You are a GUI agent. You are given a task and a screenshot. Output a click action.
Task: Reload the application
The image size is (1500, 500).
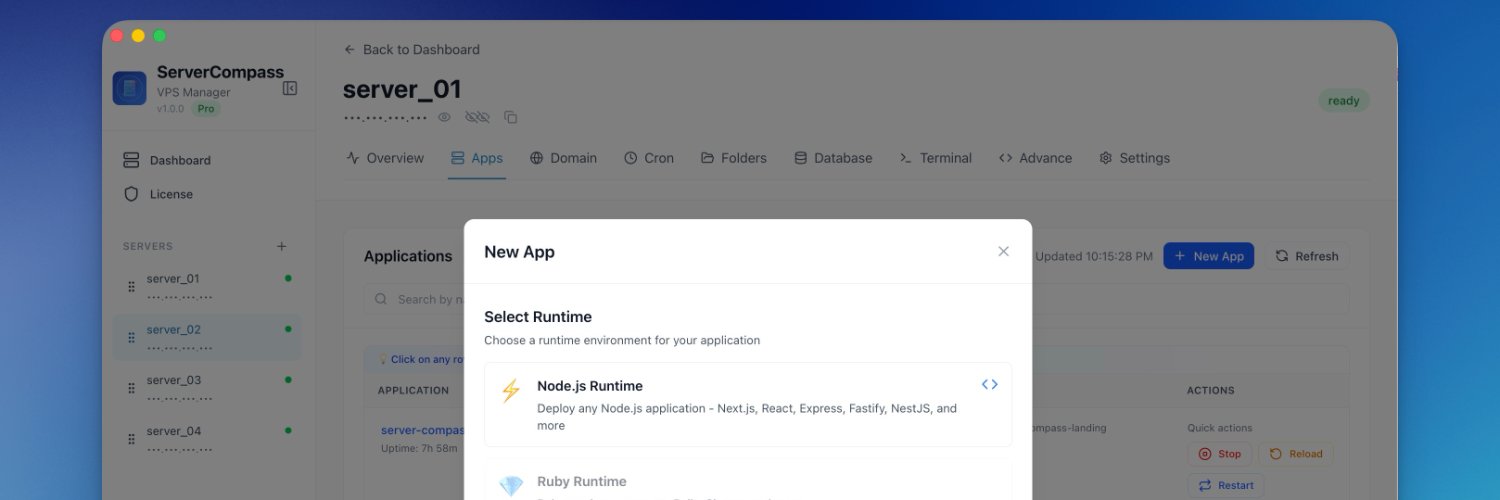1296,454
